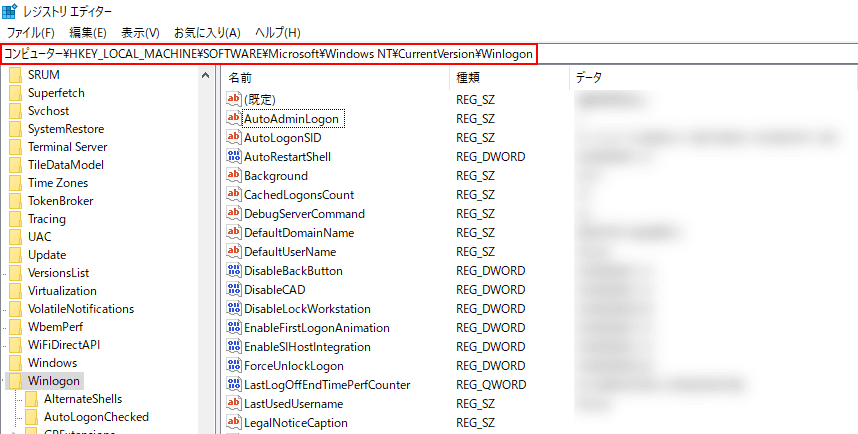This screenshot has height=434, width=858.
Task: Select the UAC key
Action: click(x=39, y=237)
